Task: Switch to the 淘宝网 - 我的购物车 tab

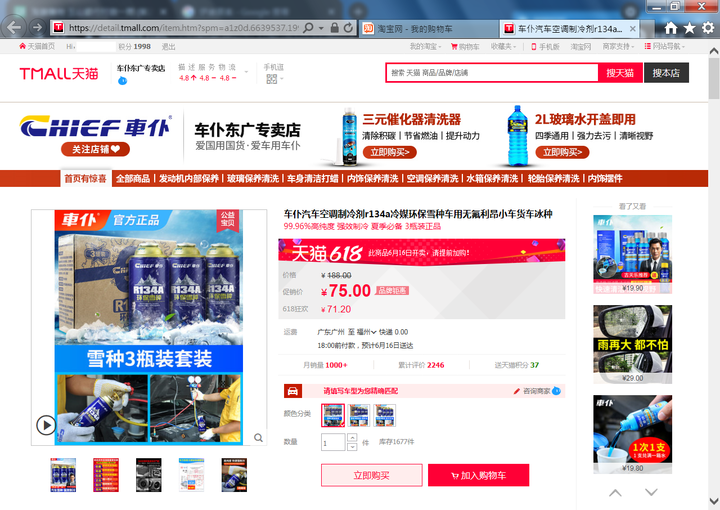Action: [430, 29]
